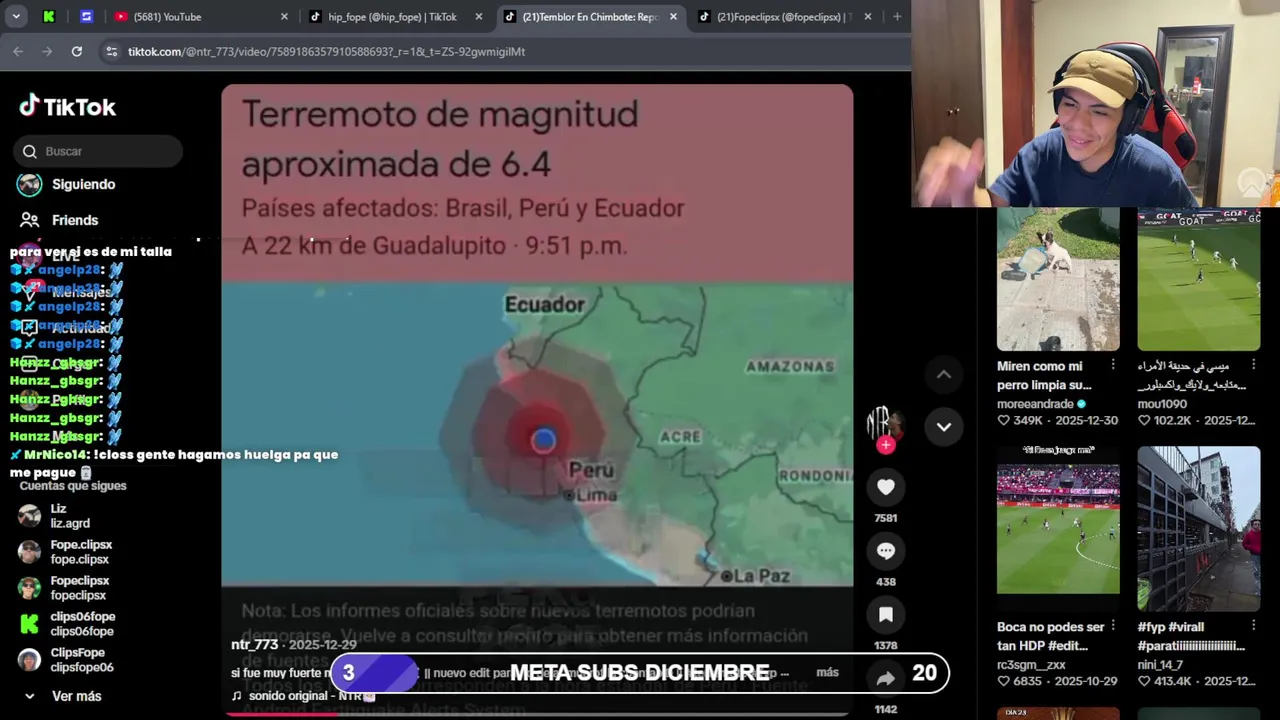Go to the previous video arrow
The height and width of the screenshot is (720, 1280).
(x=943, y=374)
